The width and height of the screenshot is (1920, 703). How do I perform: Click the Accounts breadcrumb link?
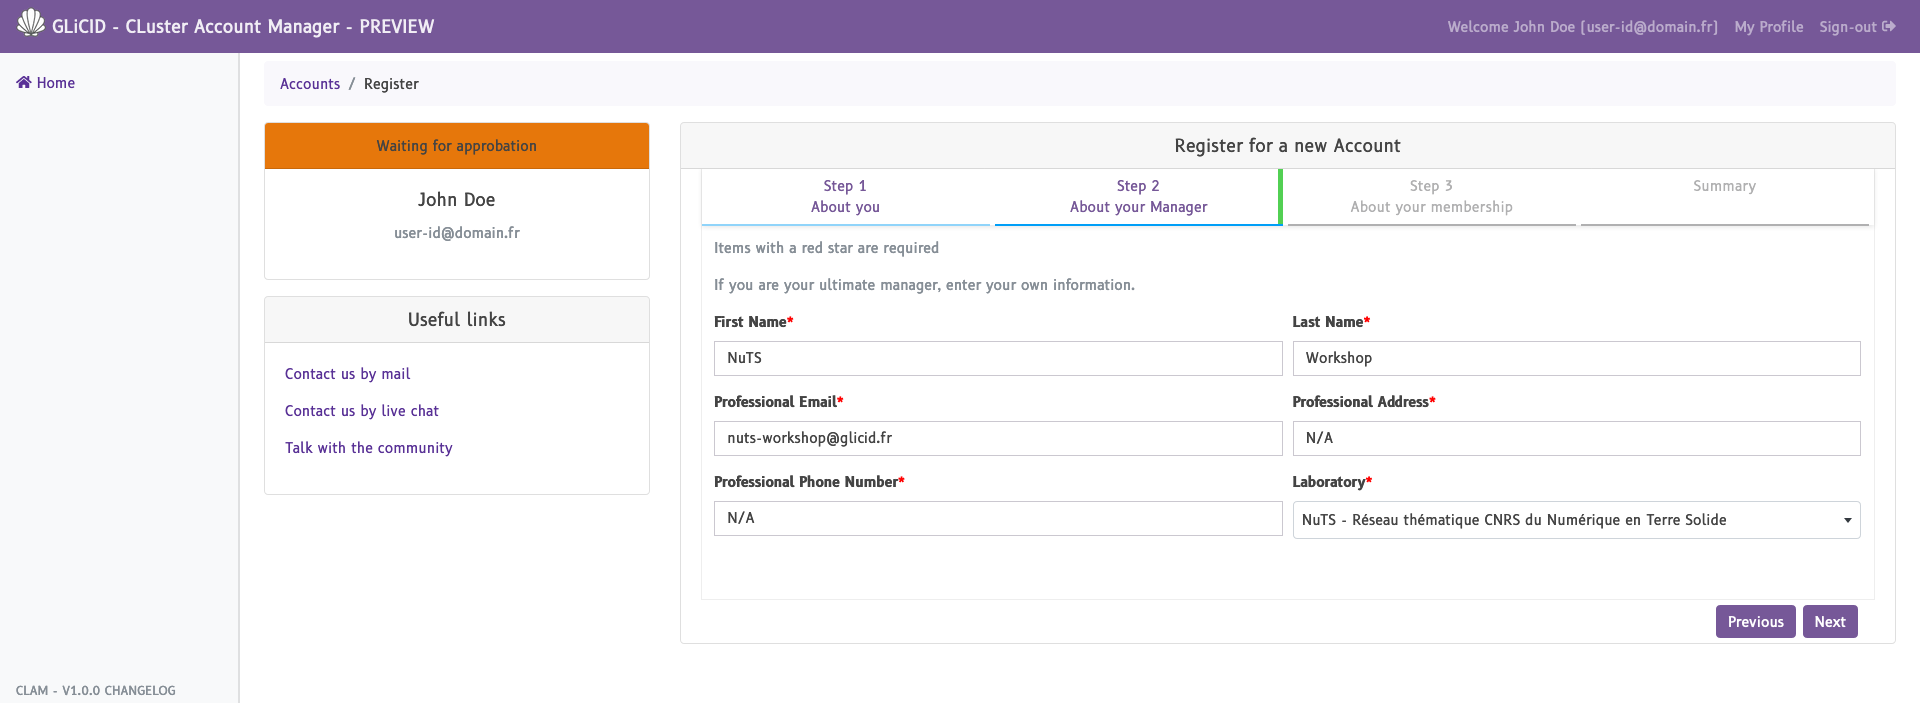(310, 84)
